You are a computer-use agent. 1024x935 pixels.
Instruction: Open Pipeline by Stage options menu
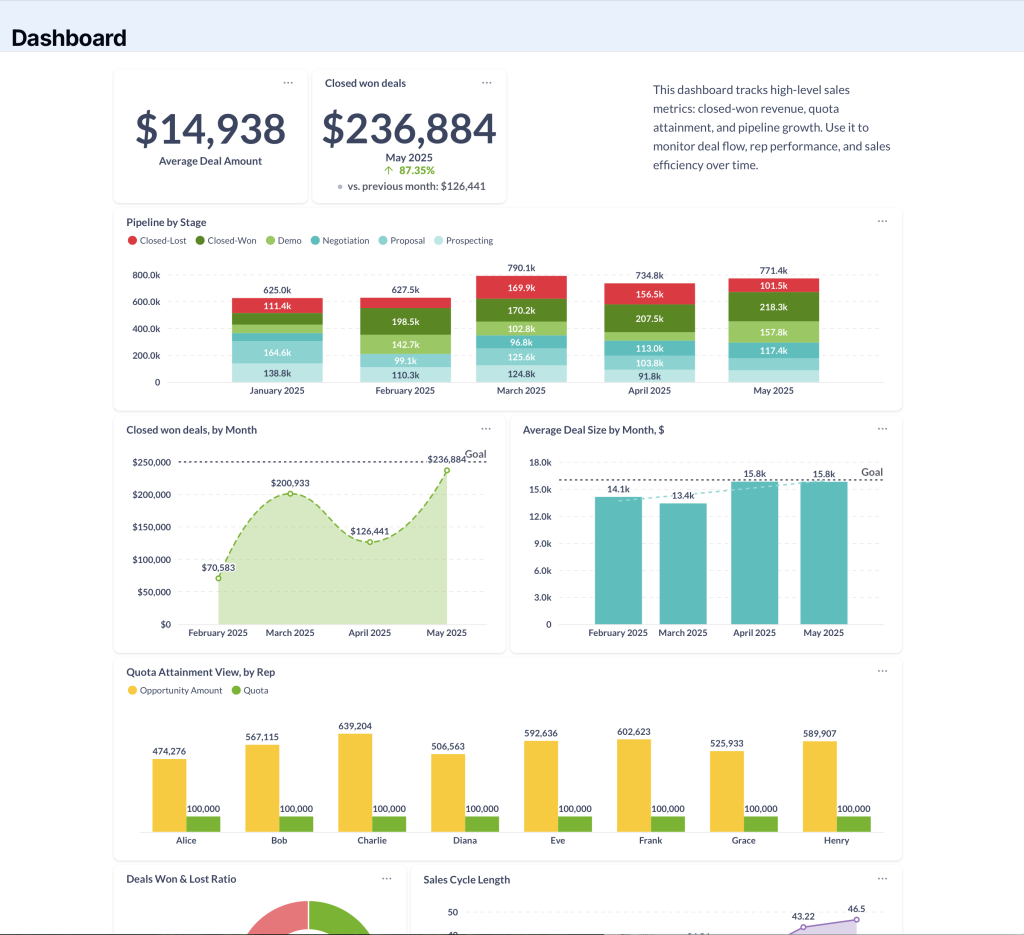pyautogui.click(x=882, y=222)
